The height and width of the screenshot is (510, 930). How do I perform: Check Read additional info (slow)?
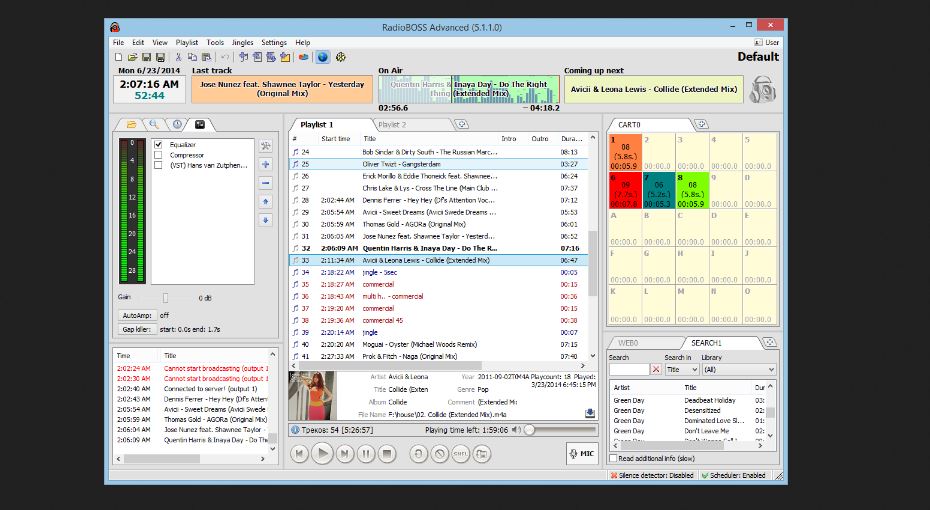coord(613,458)
